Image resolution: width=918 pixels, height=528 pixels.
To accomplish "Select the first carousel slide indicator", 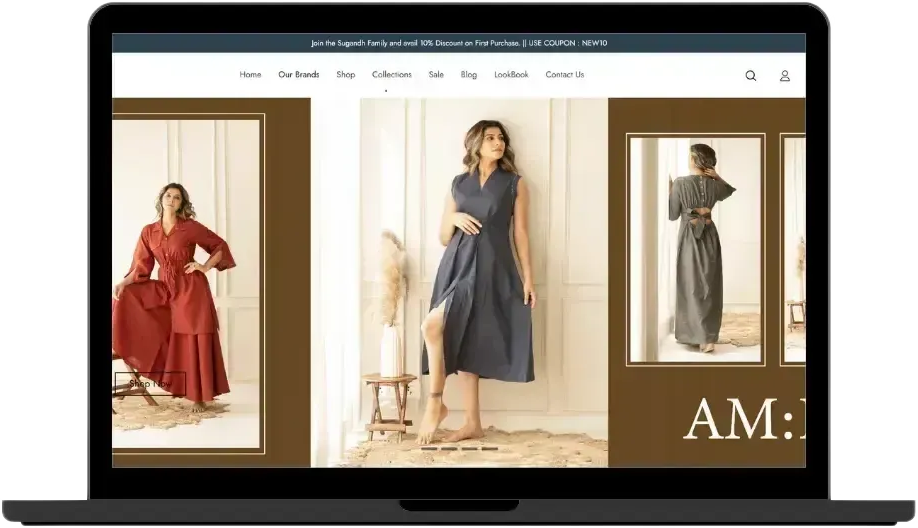I will tap(429, 449).
